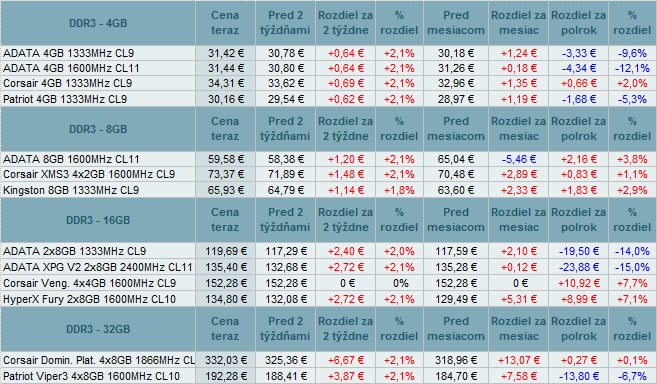Select the DDR3 - 32GB section header
The width and height of the screenshot is (657, 384).
pyautogui.click(x=98, y=329)
